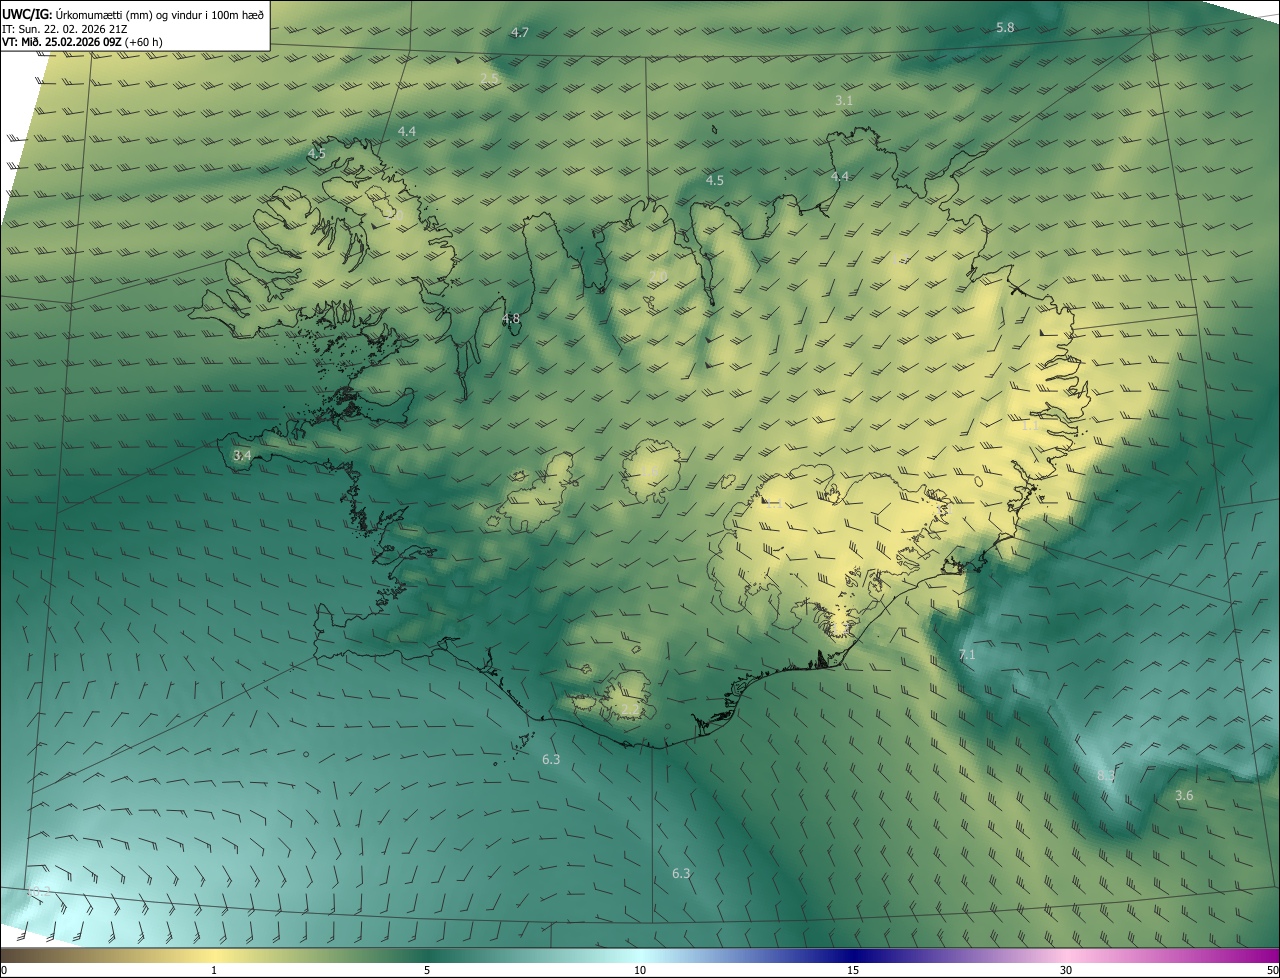The width and height of the screenshot is (1280, 978).
Task: Click the 6.3 label far out at sea
Action: 681,874
